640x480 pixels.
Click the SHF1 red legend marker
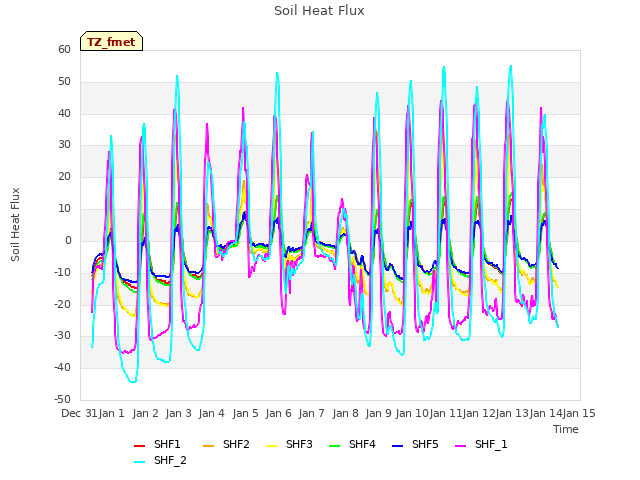140,446
